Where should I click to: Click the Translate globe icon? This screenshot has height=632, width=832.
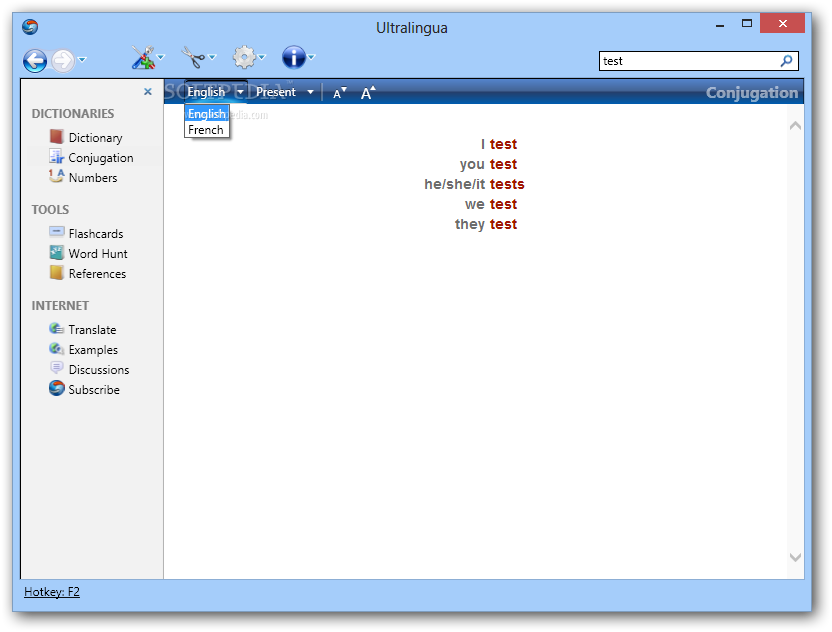56,328
